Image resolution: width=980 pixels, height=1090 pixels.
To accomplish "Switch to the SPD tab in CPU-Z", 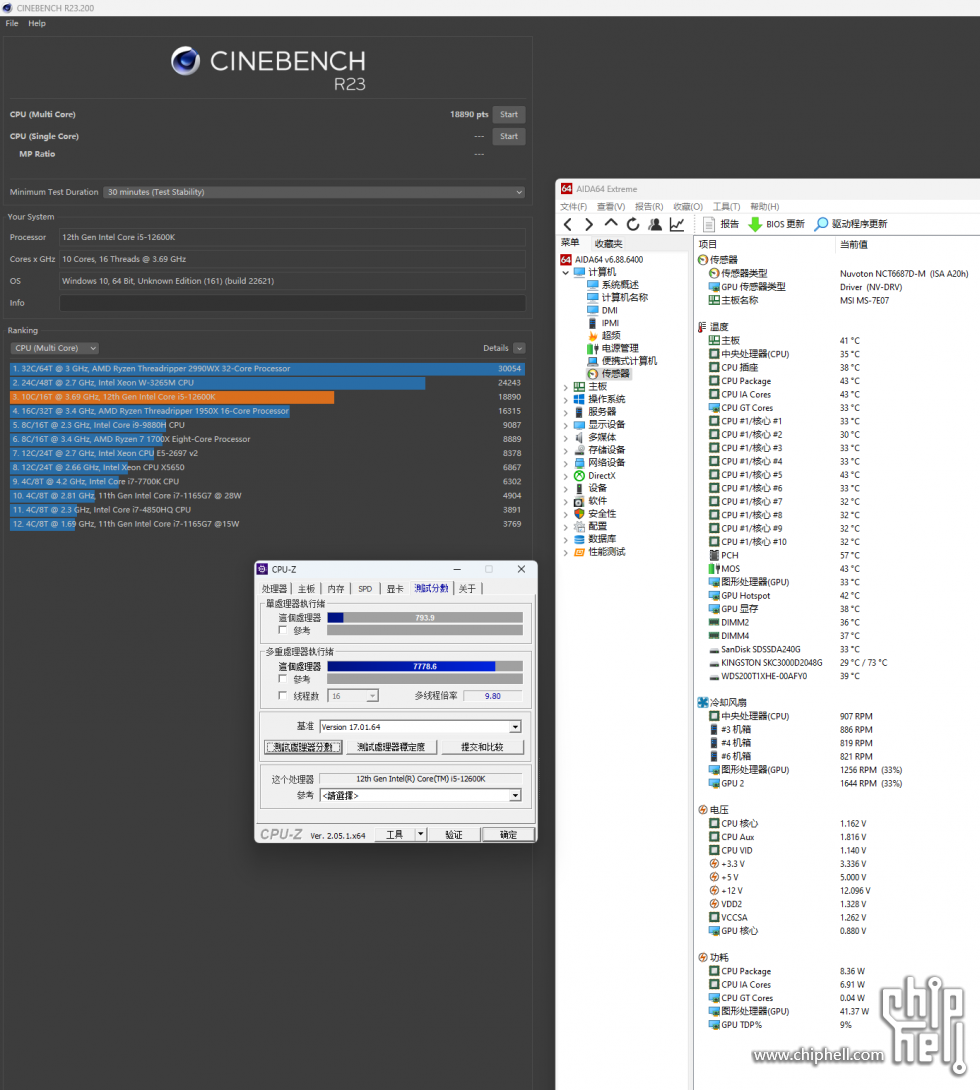I will 365,589.
